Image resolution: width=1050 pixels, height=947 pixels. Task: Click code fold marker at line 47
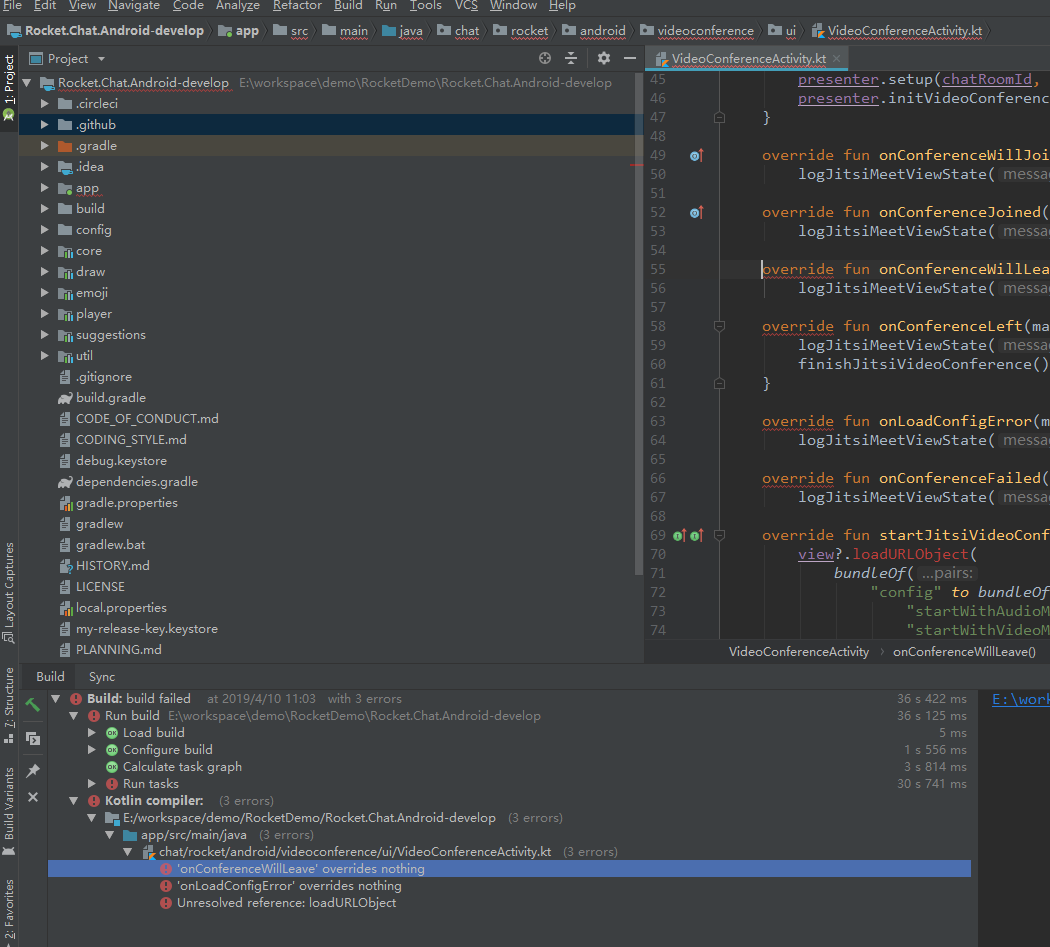(x=719, y=118)
